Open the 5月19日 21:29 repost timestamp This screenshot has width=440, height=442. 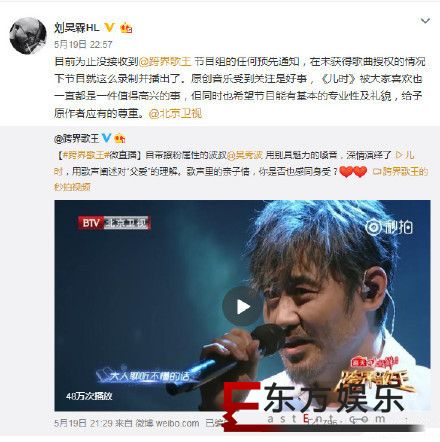pyautogui.click(x=83, y=423)
